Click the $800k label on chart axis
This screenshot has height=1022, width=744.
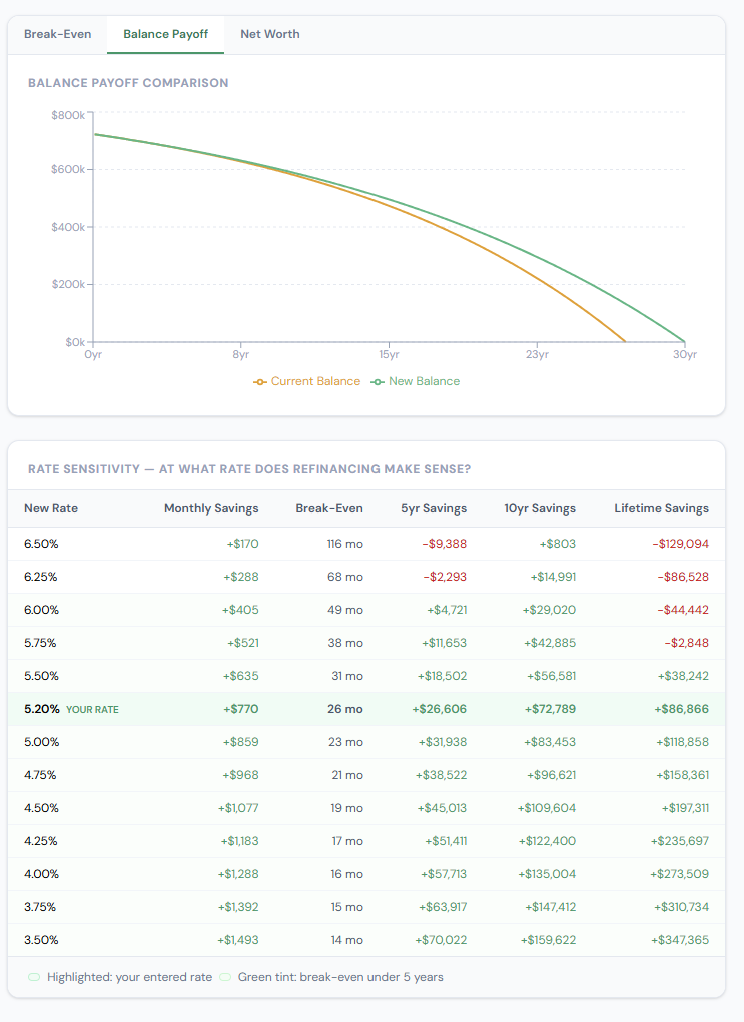pyautogui.click(x=67, y=116)
